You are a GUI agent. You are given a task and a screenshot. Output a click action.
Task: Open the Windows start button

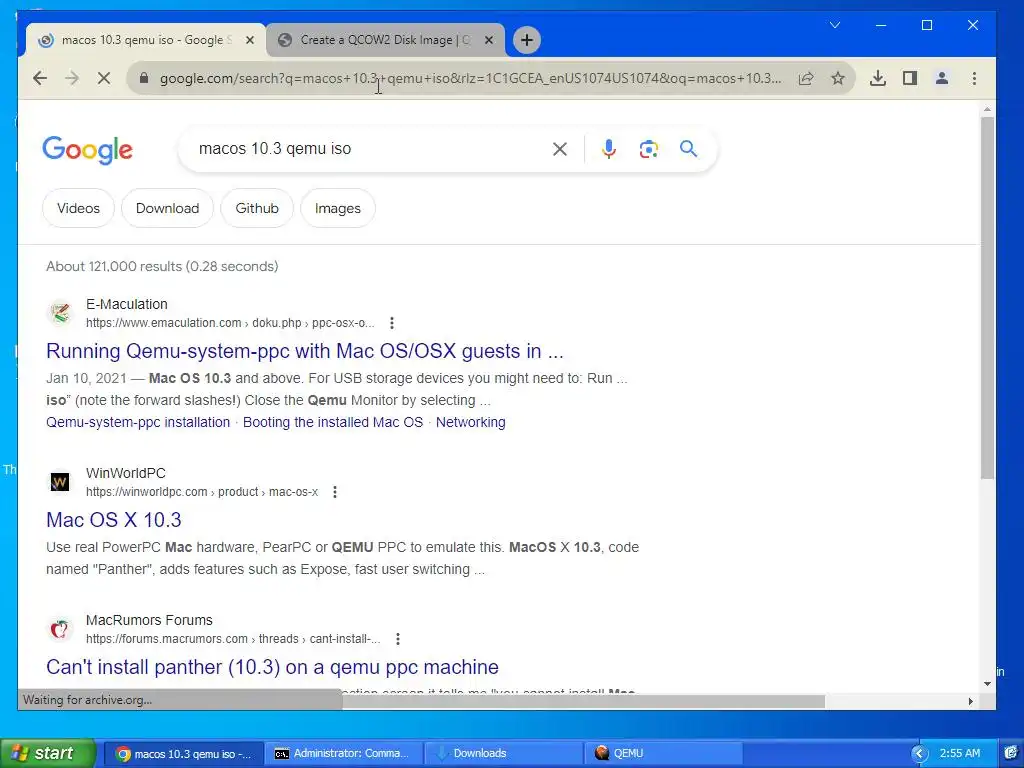(x=48, y=754)
